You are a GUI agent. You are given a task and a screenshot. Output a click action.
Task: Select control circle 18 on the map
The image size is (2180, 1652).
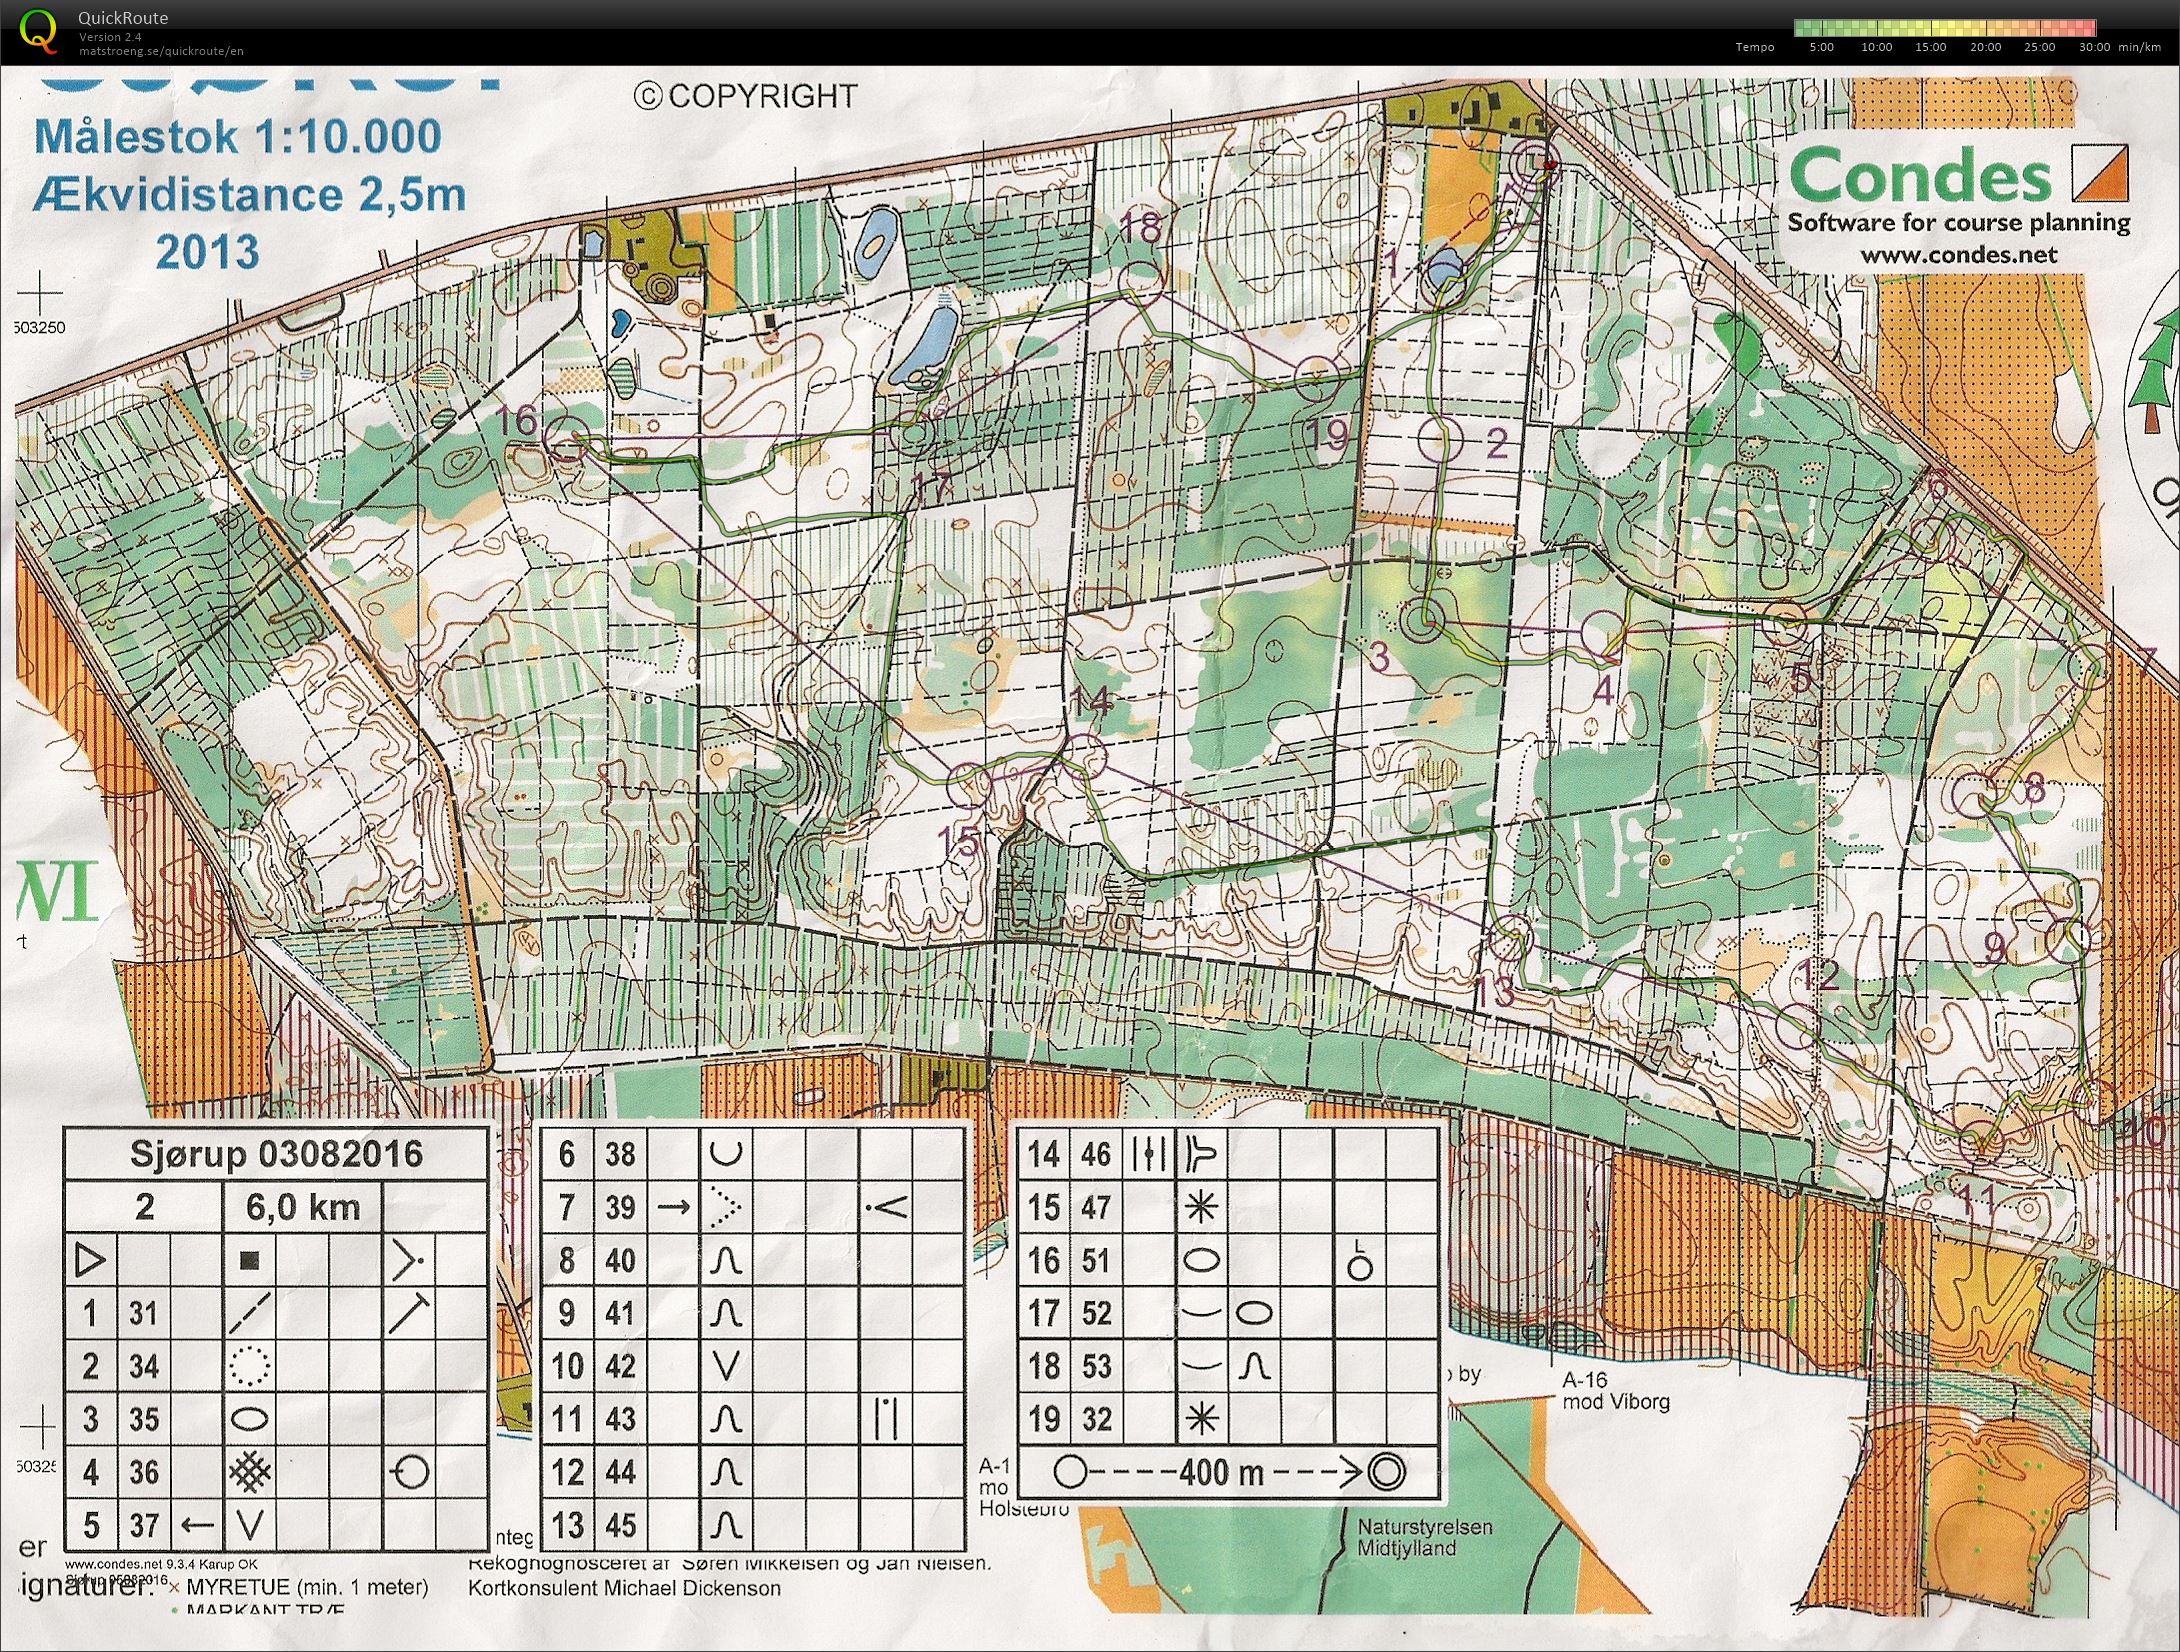(1140, 281)
